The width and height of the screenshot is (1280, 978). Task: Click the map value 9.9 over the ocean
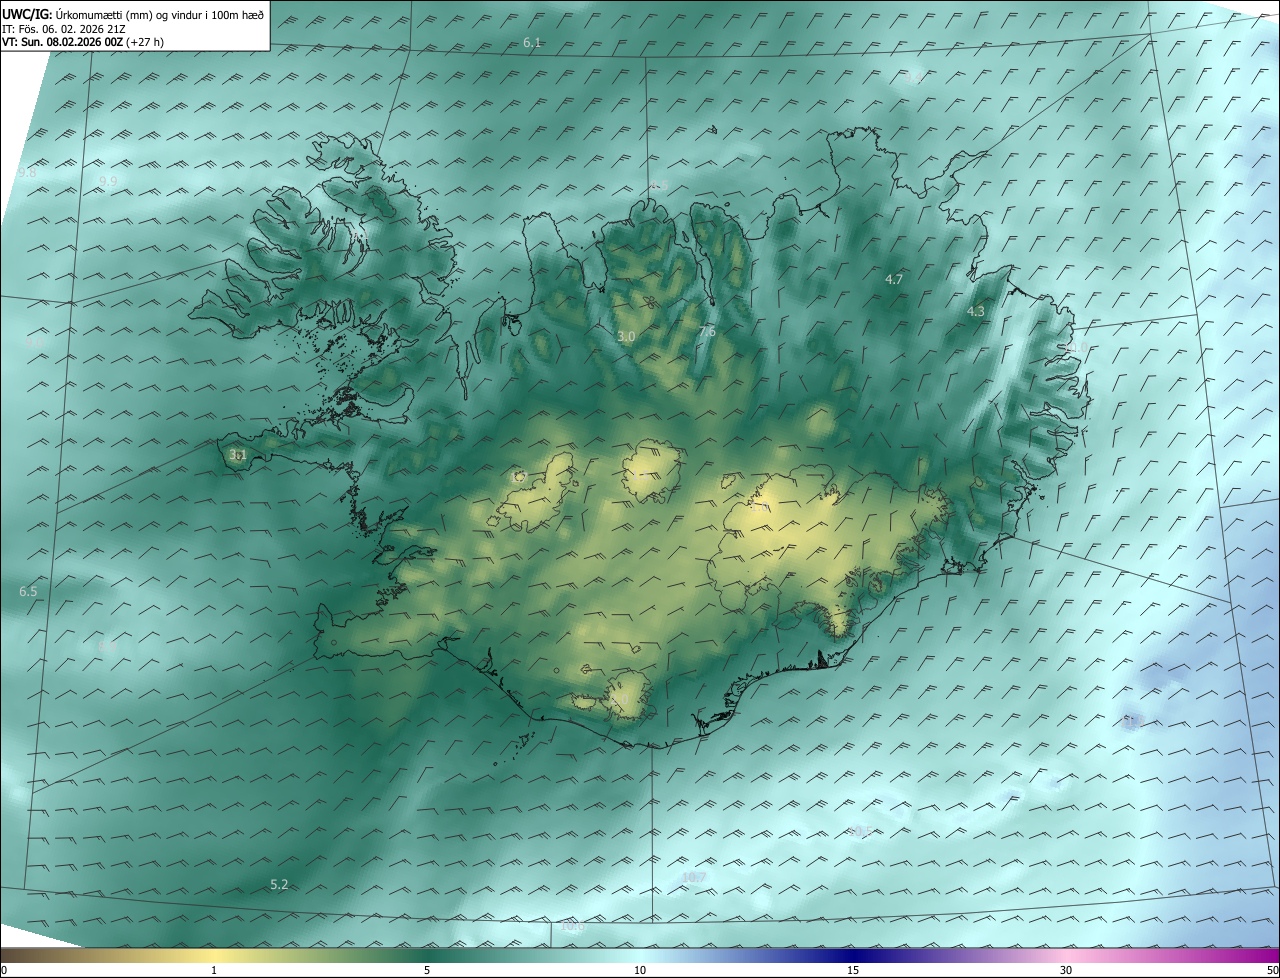coord(108,181)
